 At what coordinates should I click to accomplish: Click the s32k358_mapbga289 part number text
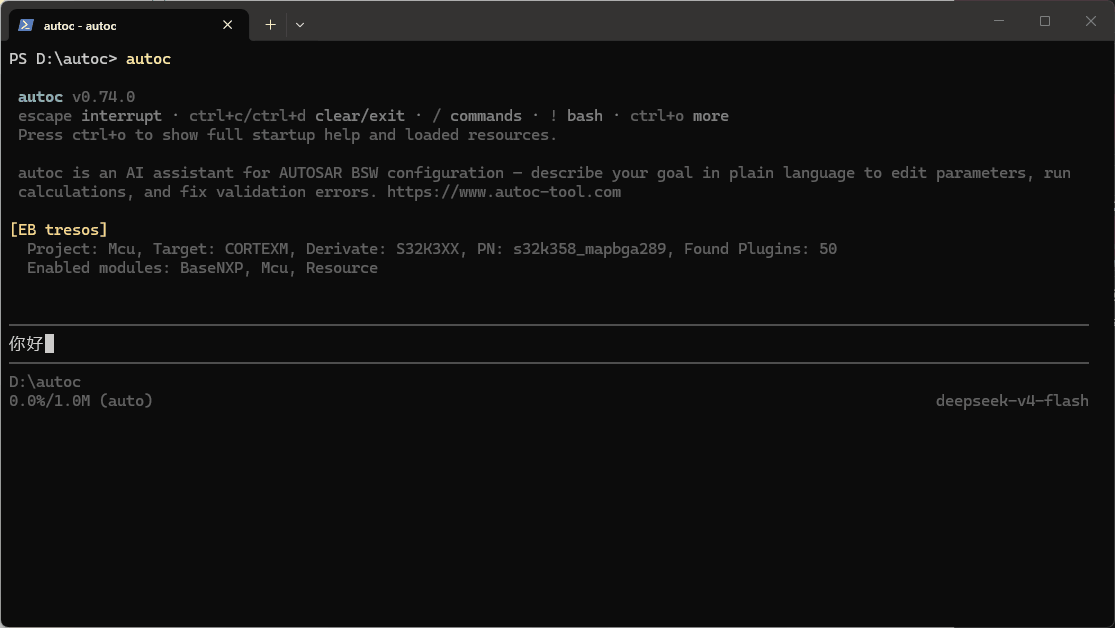[x=589, y=249]
